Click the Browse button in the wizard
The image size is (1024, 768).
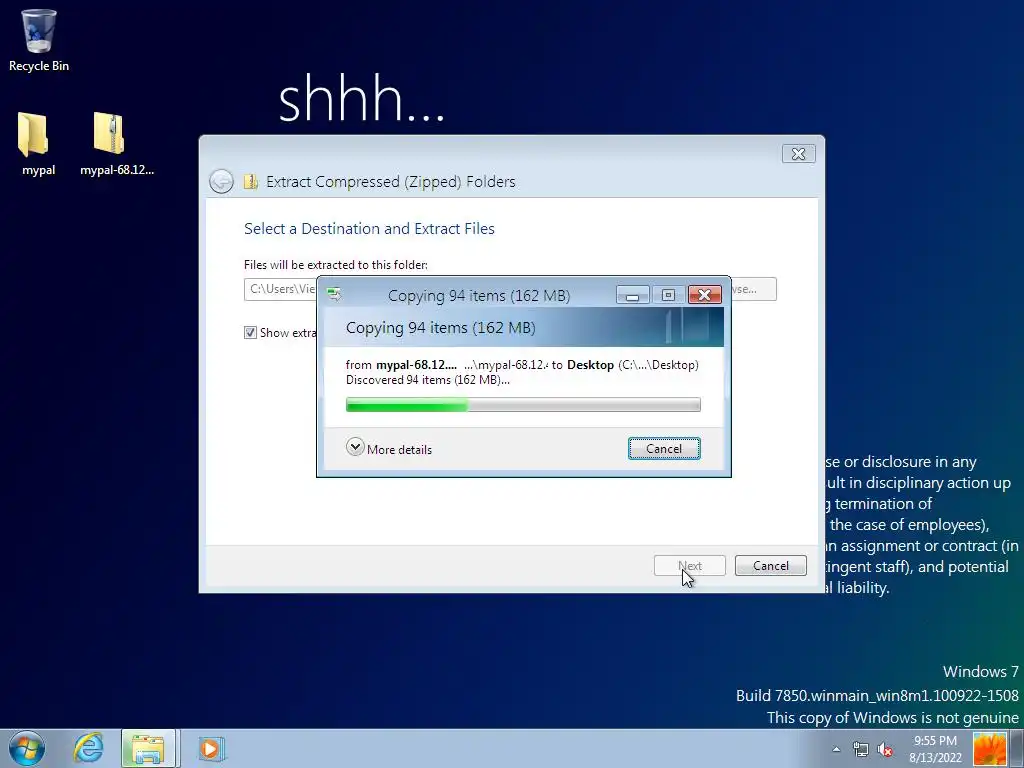(753, 289)
